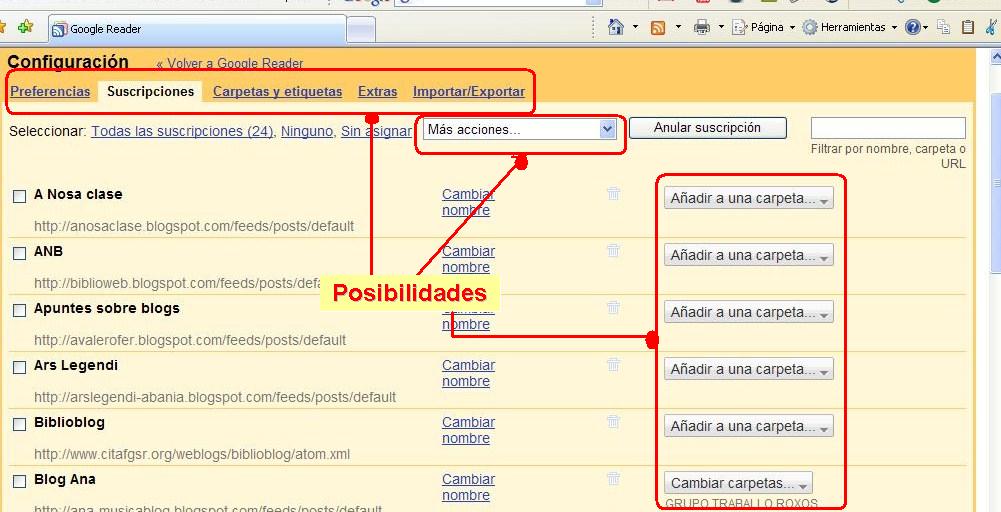Click Cambiar nombre for ANB
The width and height of the screenshot is (1001, 512).
point(468,259)
